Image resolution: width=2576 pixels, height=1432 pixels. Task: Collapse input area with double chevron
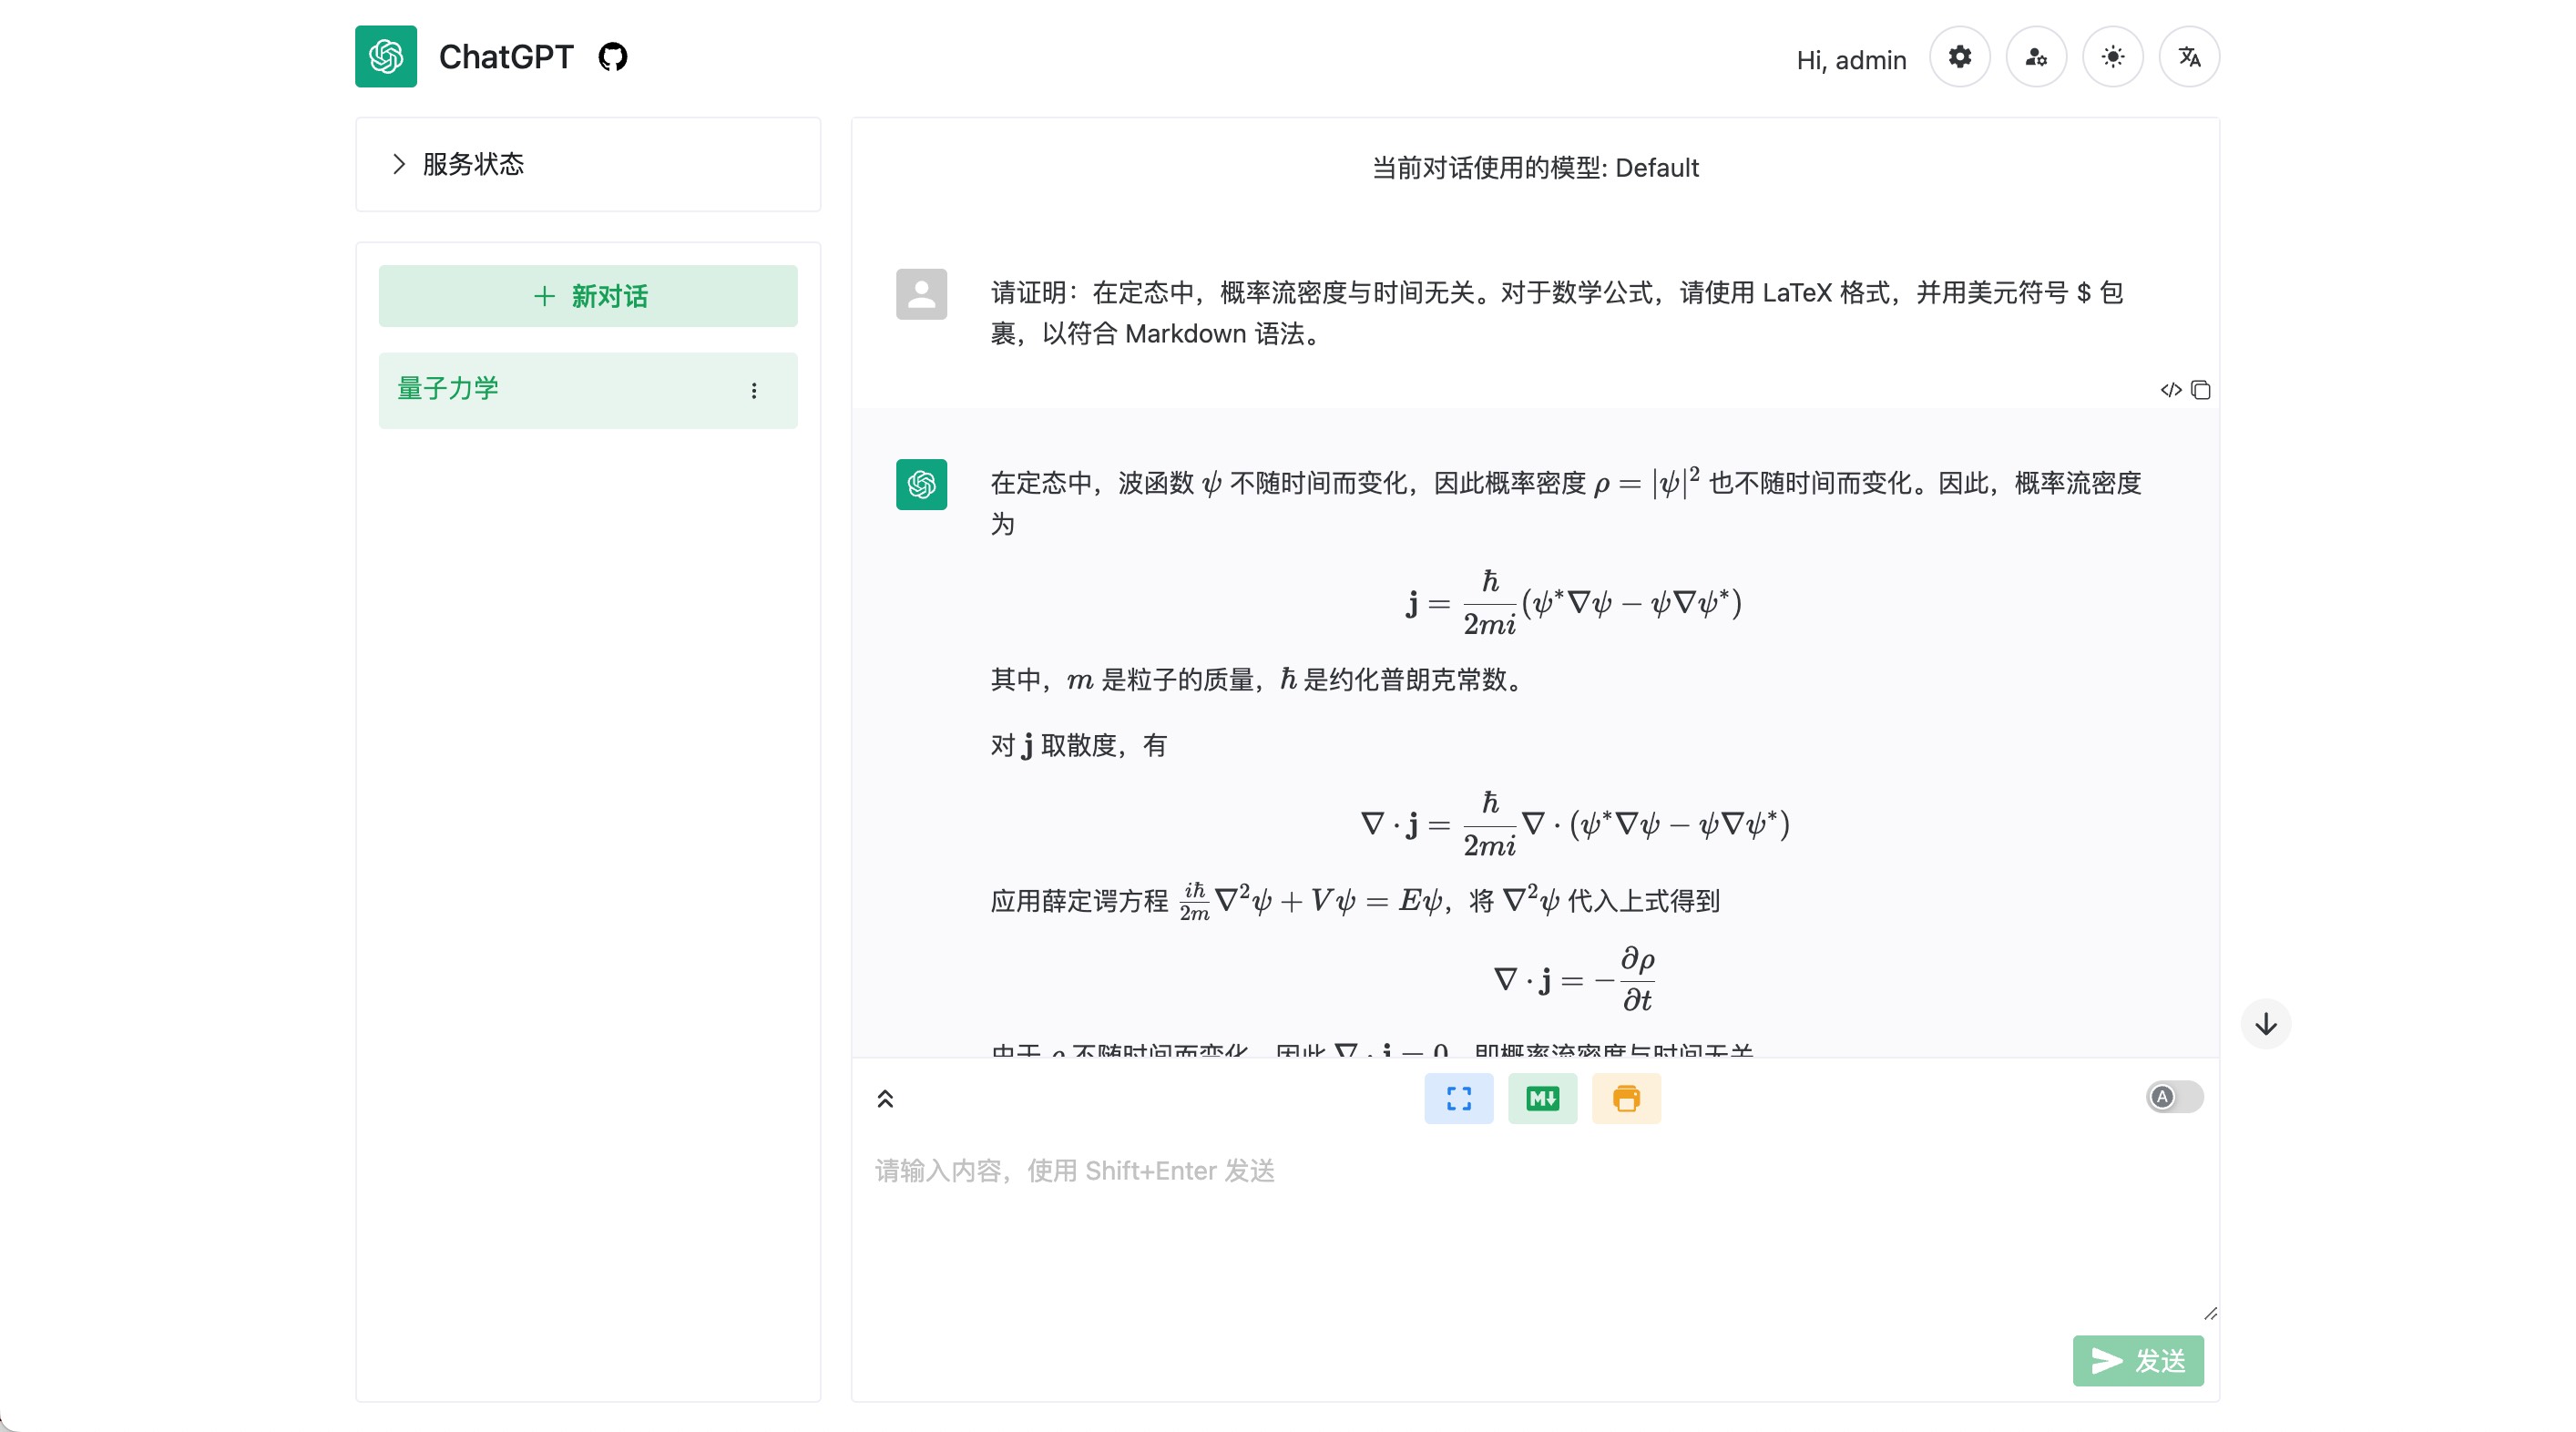click(x=885, y=1099)
